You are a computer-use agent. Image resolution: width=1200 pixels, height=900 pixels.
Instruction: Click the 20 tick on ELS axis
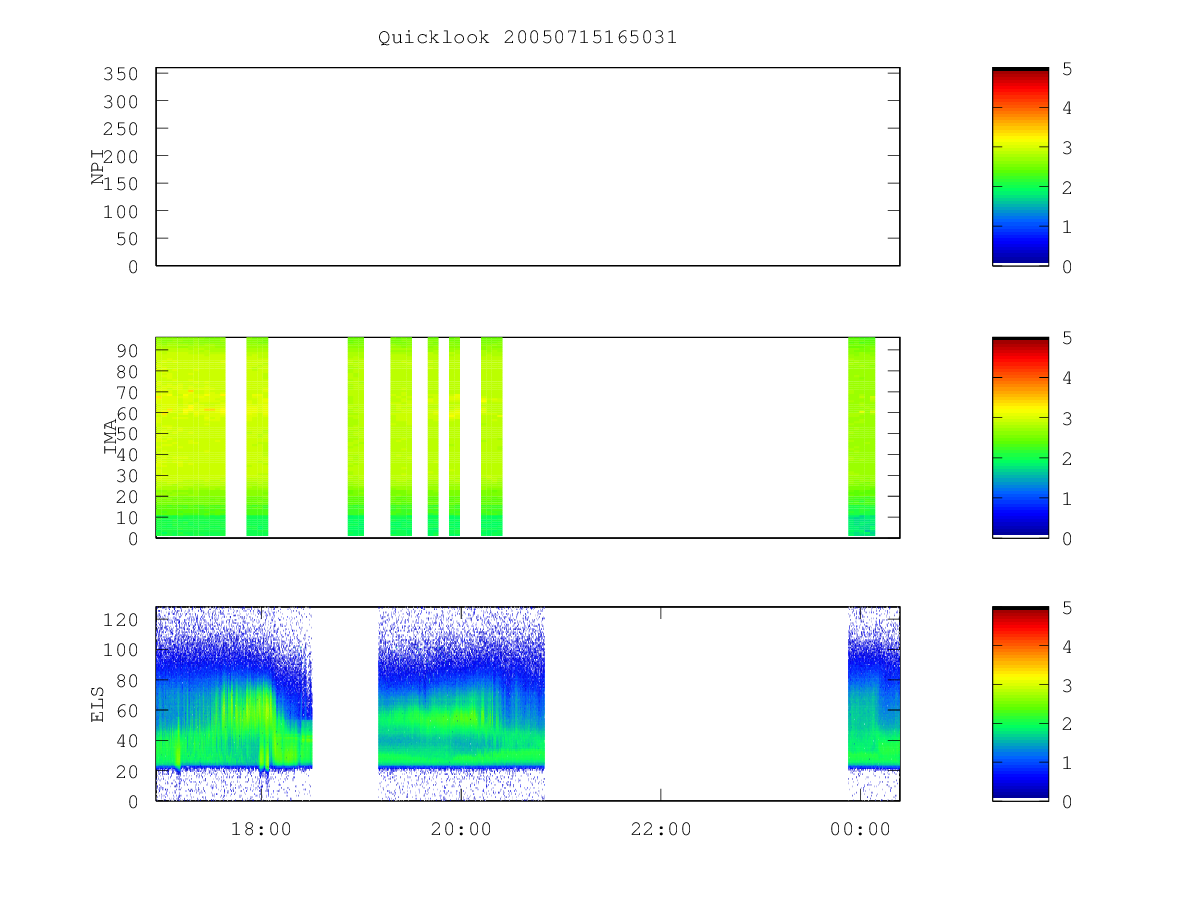[x=126, y=771]
